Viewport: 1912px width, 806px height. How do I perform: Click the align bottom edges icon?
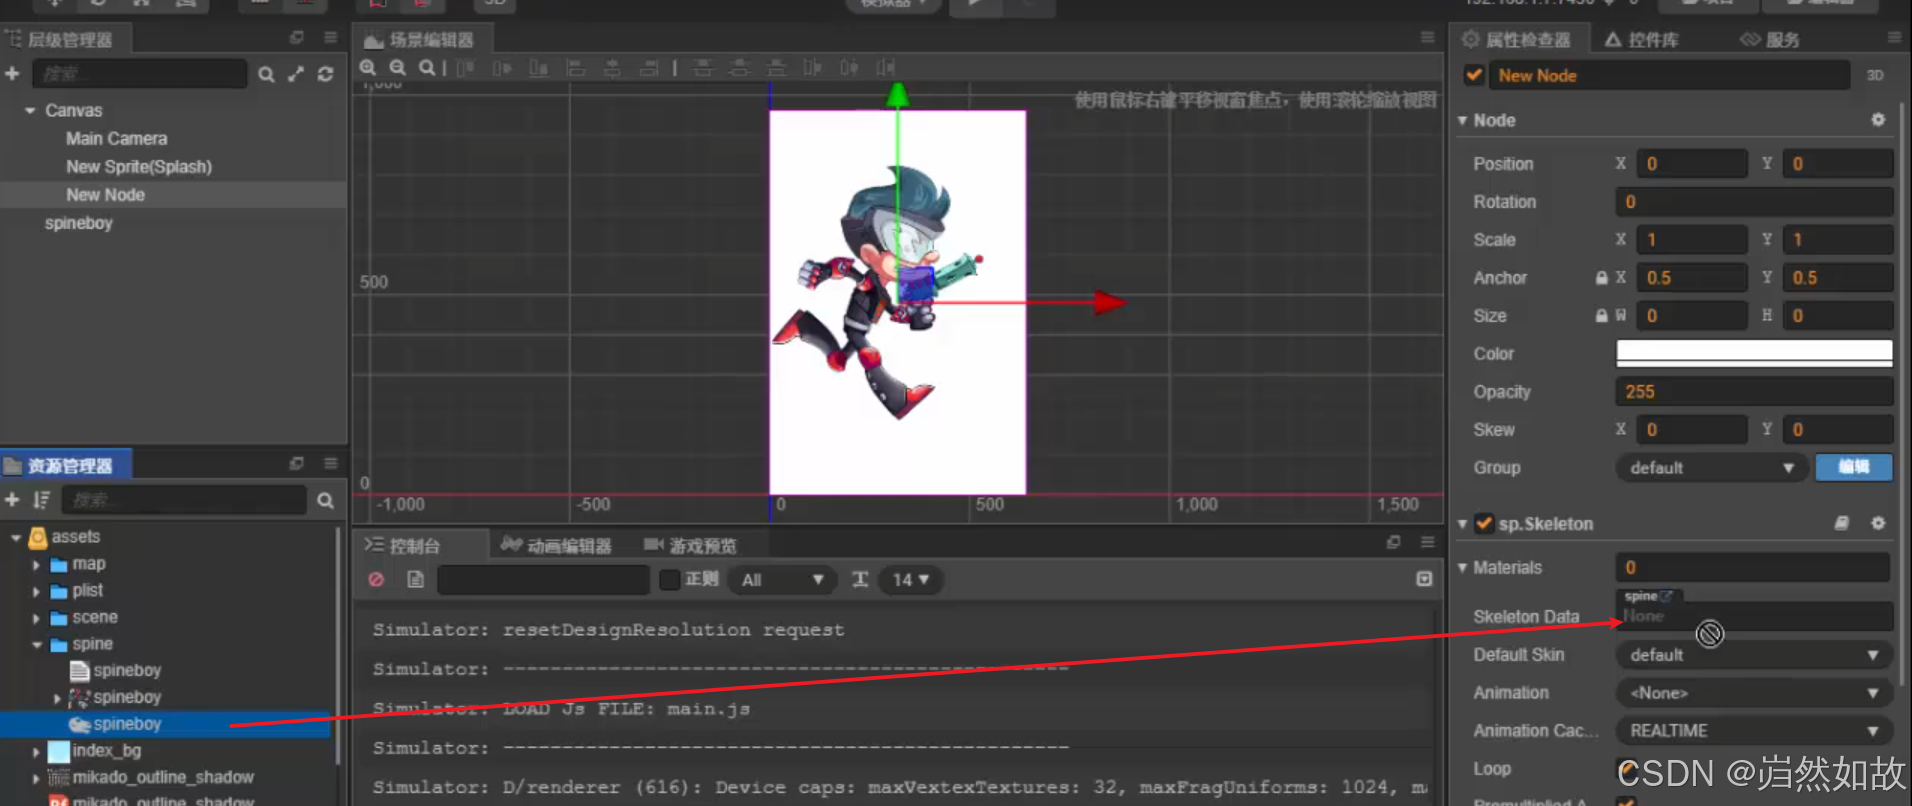[x=539, y=68]
